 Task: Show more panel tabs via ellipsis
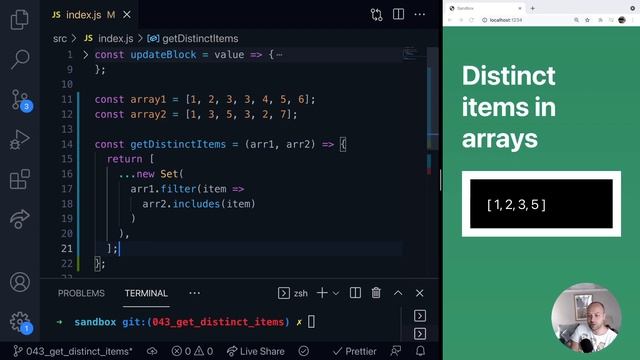coord(194,293)
